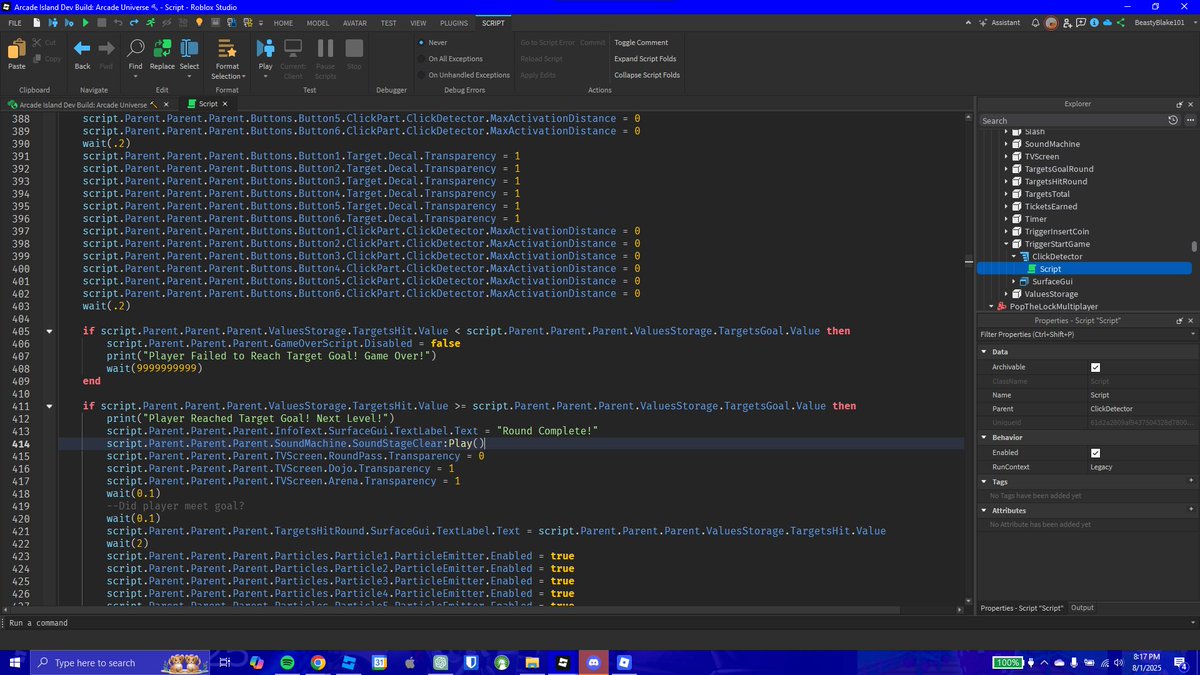Click the Back navigation arrow
This screenshot has width=1200, height=675.
pyautogui.click(x=83, y=49)
